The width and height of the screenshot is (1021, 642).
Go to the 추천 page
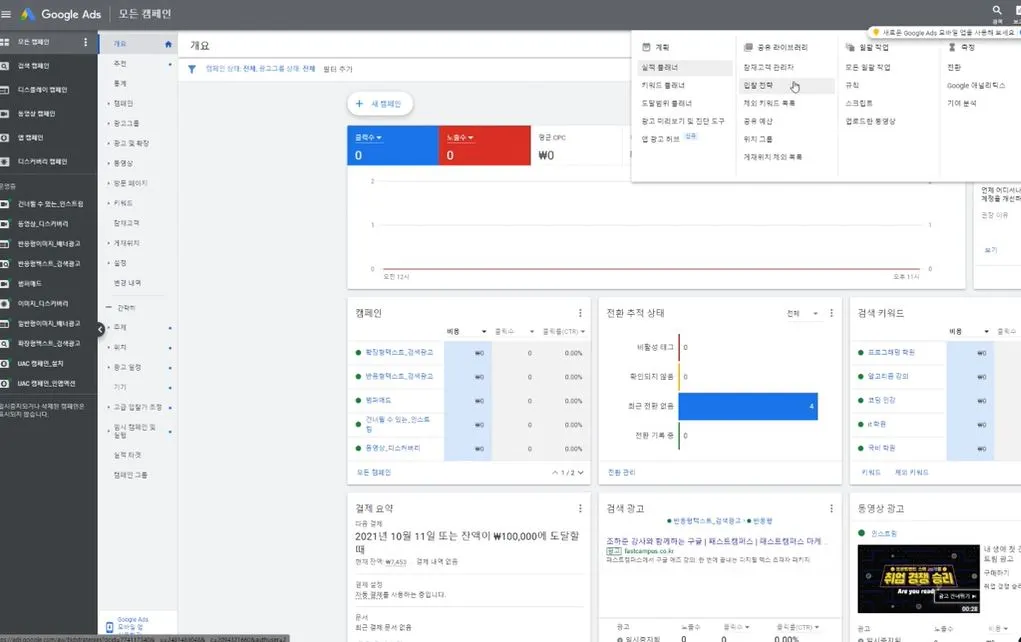120,64
